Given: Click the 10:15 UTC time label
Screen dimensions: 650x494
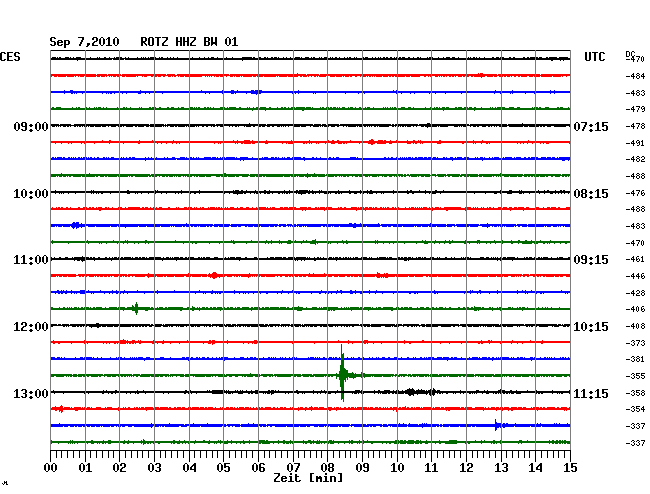Looking at the screenshot, I should 591,327.
